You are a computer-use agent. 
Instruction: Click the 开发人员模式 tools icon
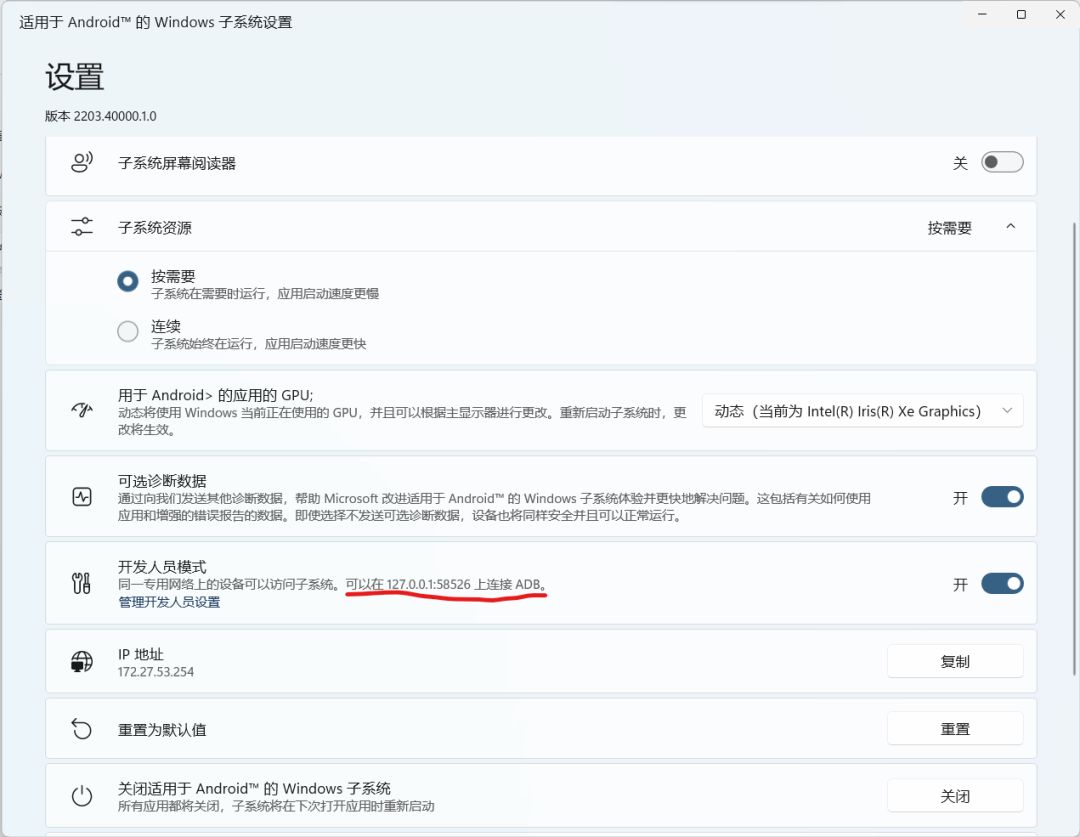pos(81,583)
